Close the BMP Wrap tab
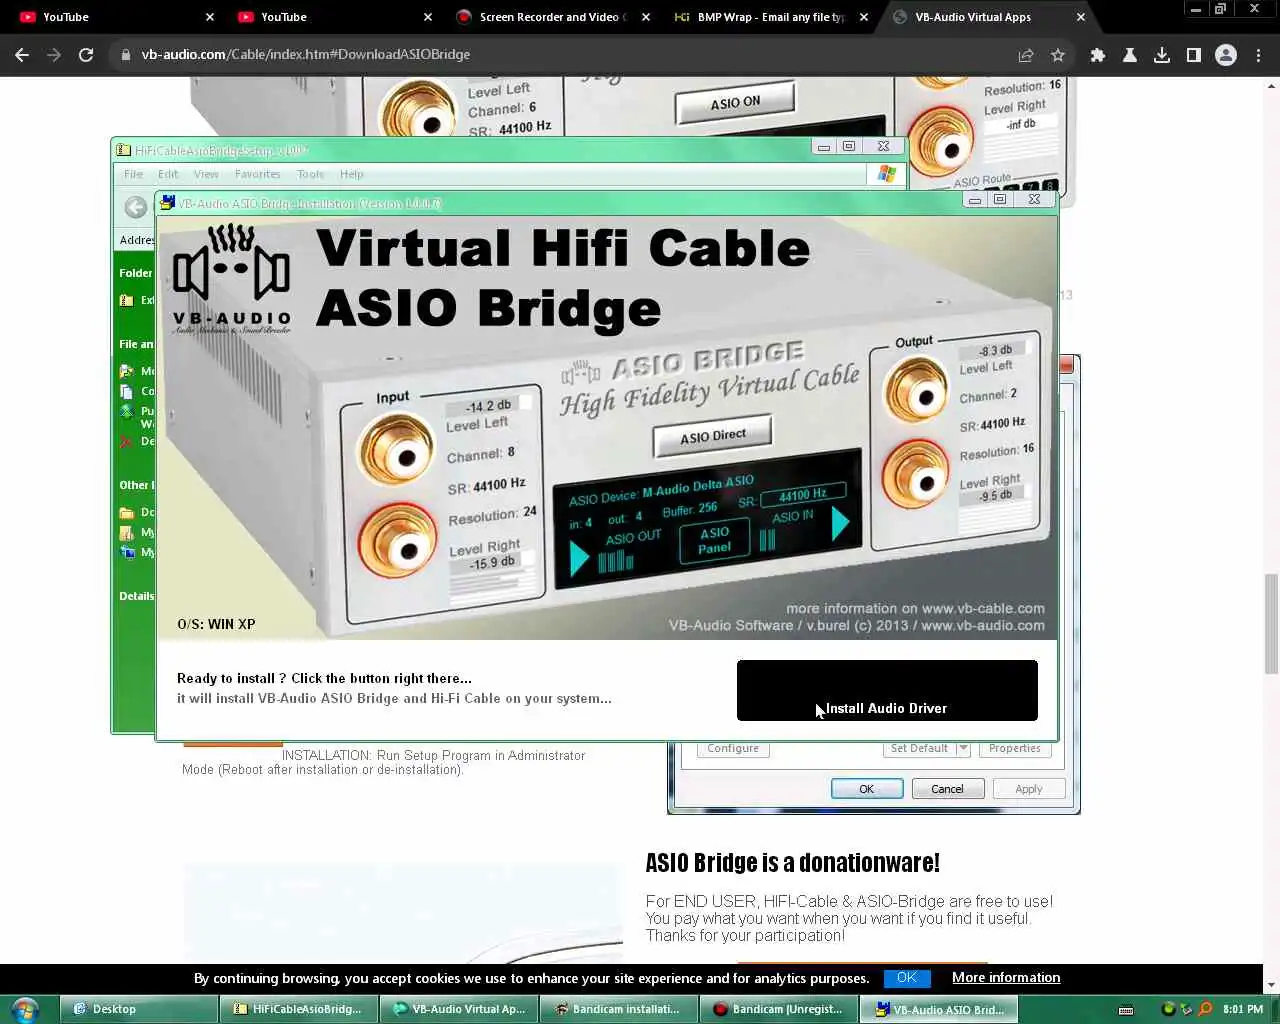 [864, 17]
